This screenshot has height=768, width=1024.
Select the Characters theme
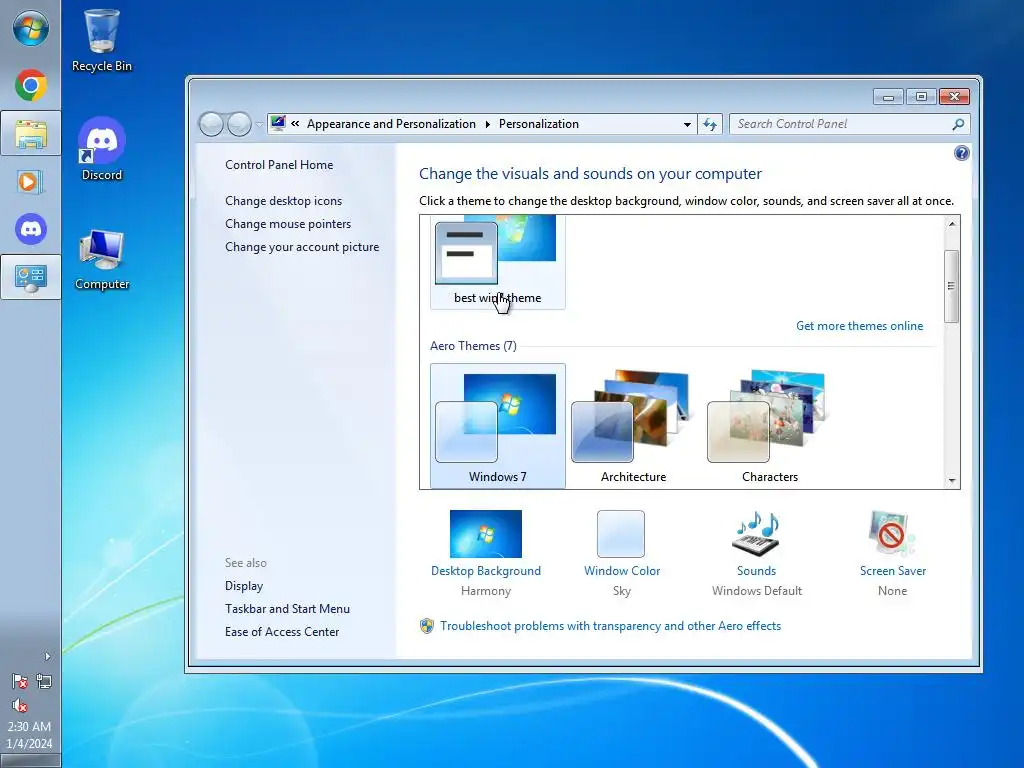[769, 426]
